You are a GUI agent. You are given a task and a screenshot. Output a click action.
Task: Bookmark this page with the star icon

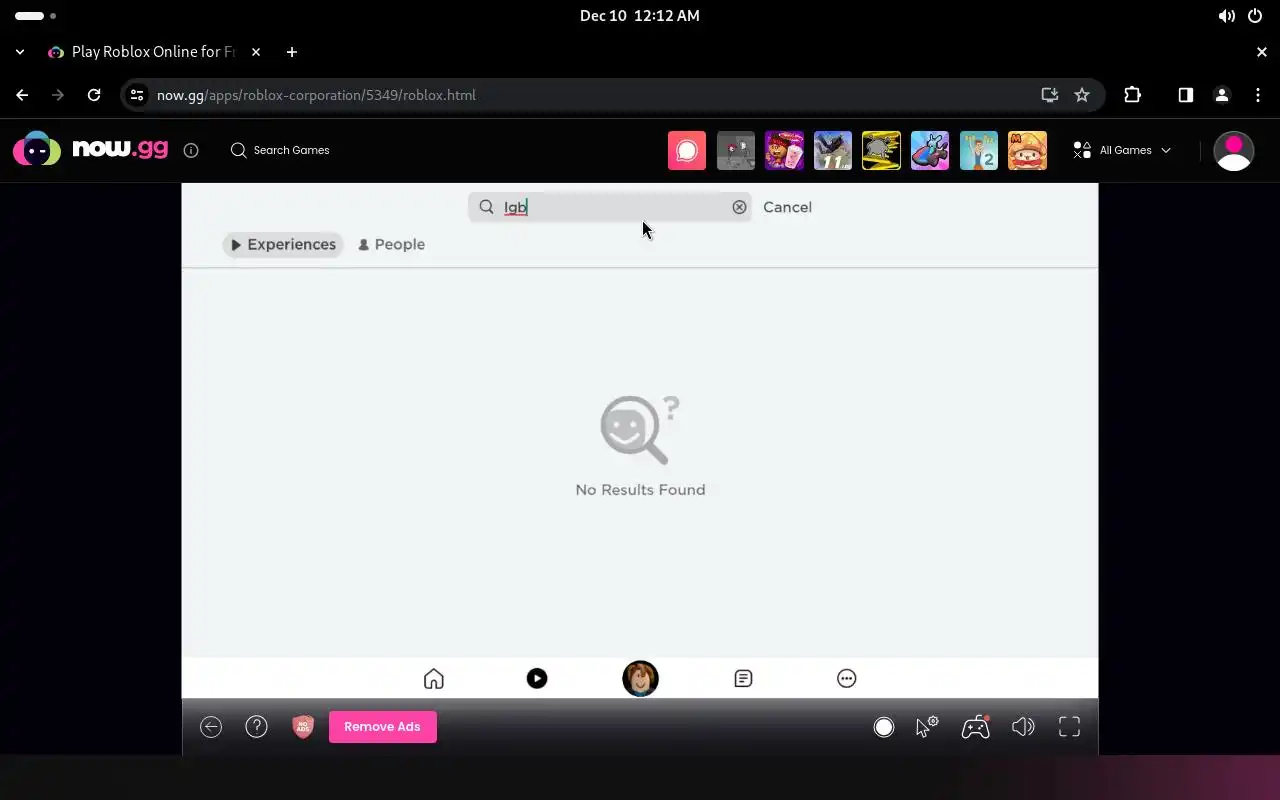point(1082,95)
